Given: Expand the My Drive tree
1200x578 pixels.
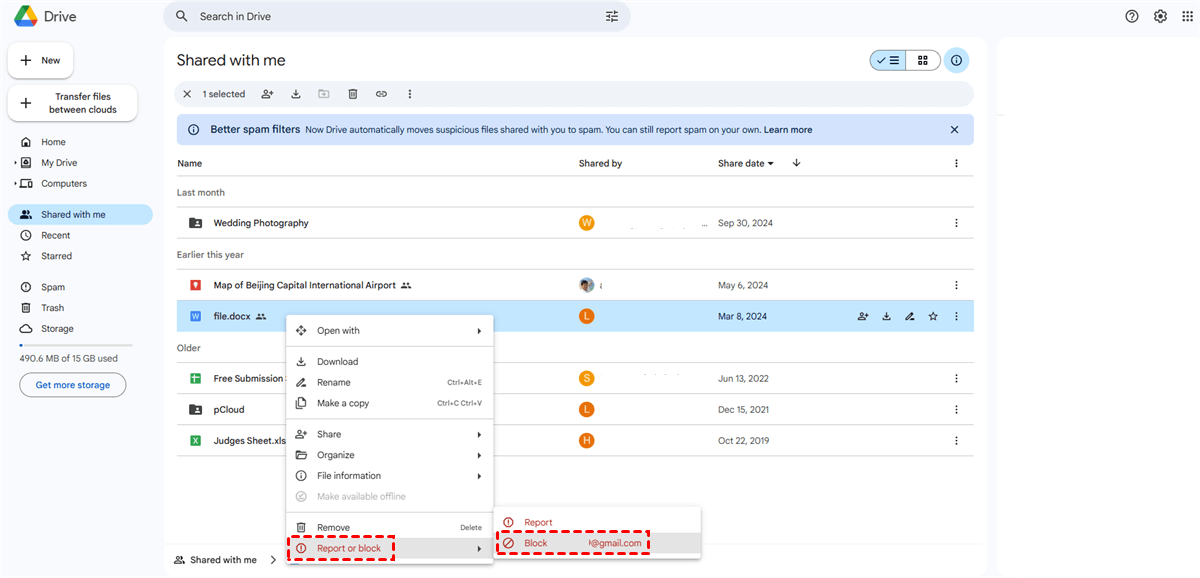Looking at the screenshot, I should [x=15, y=163].
